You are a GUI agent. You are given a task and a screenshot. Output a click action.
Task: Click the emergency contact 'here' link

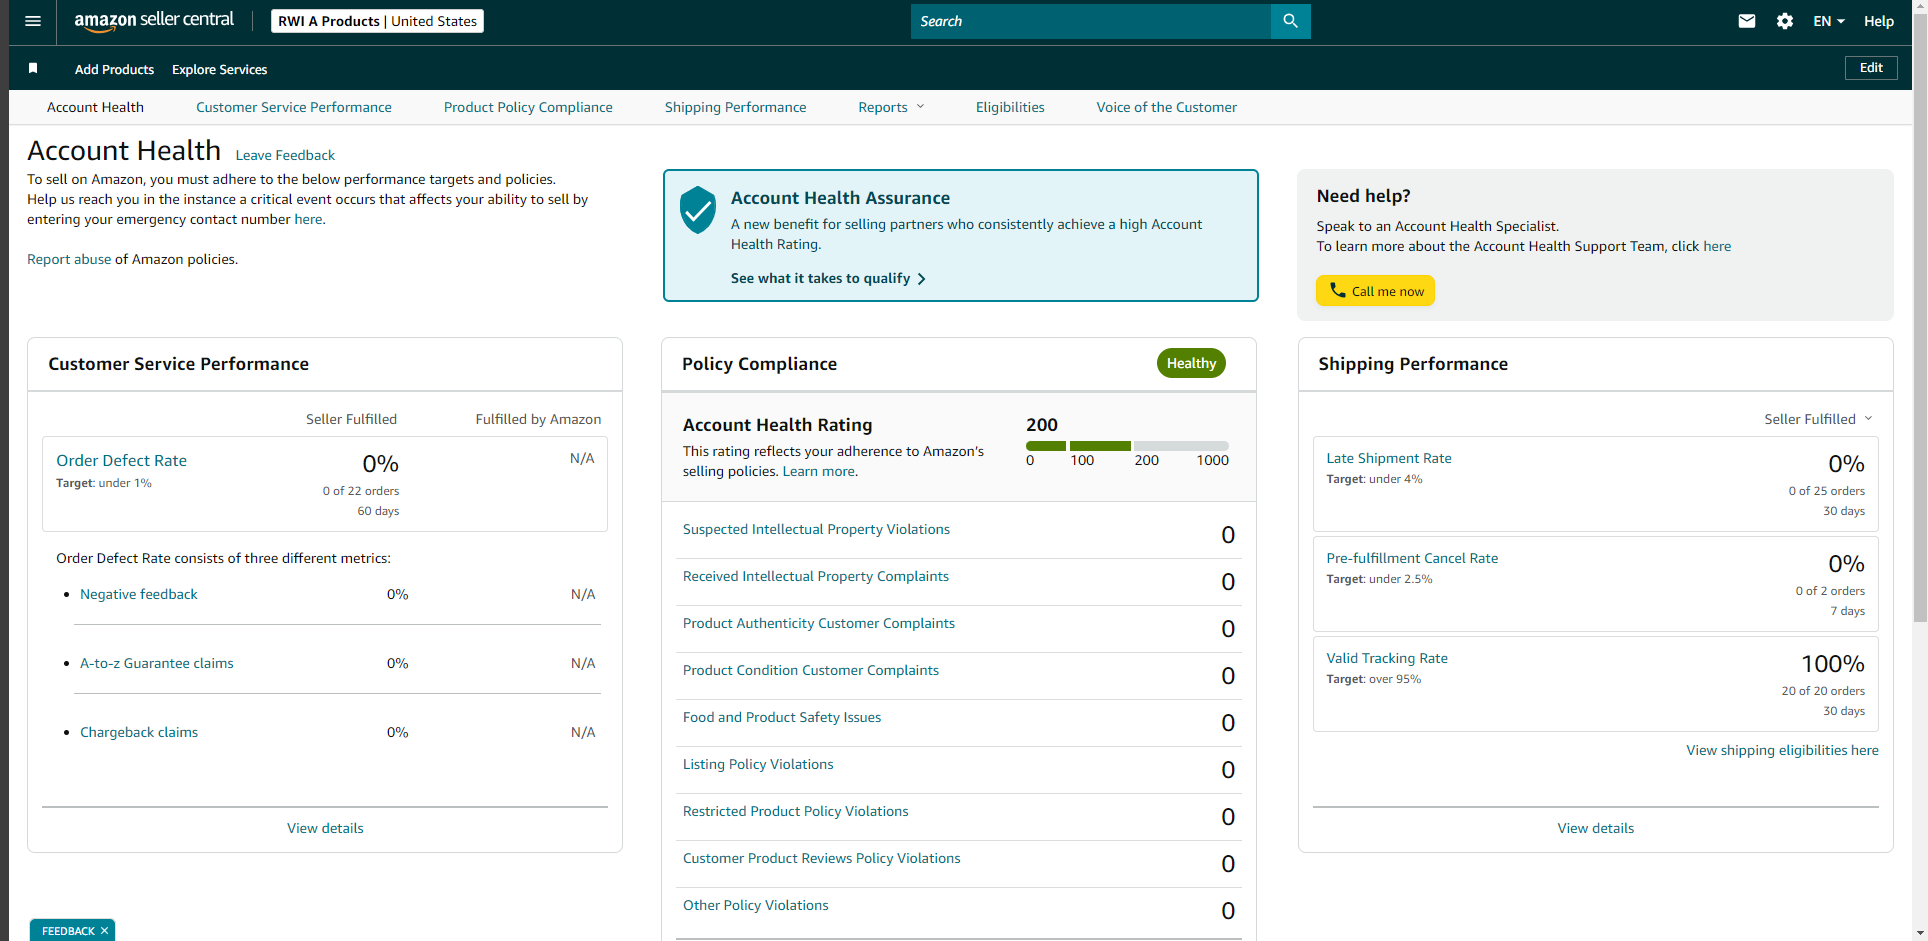pos(308,219)
